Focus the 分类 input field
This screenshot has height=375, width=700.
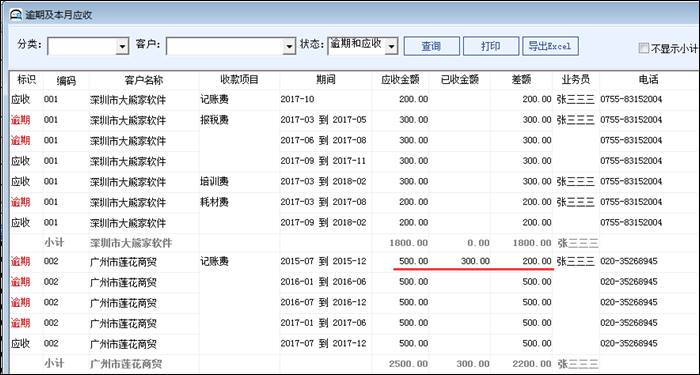82,46
